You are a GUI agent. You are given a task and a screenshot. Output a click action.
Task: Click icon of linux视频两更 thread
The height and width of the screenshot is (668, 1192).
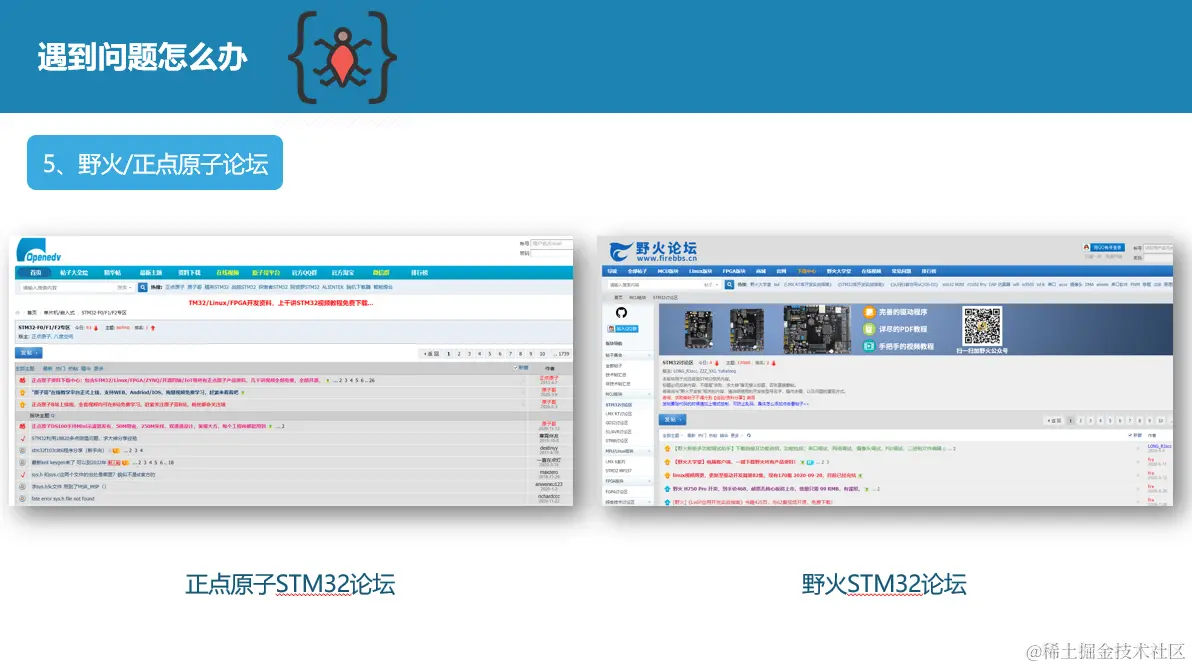(667, 476)
